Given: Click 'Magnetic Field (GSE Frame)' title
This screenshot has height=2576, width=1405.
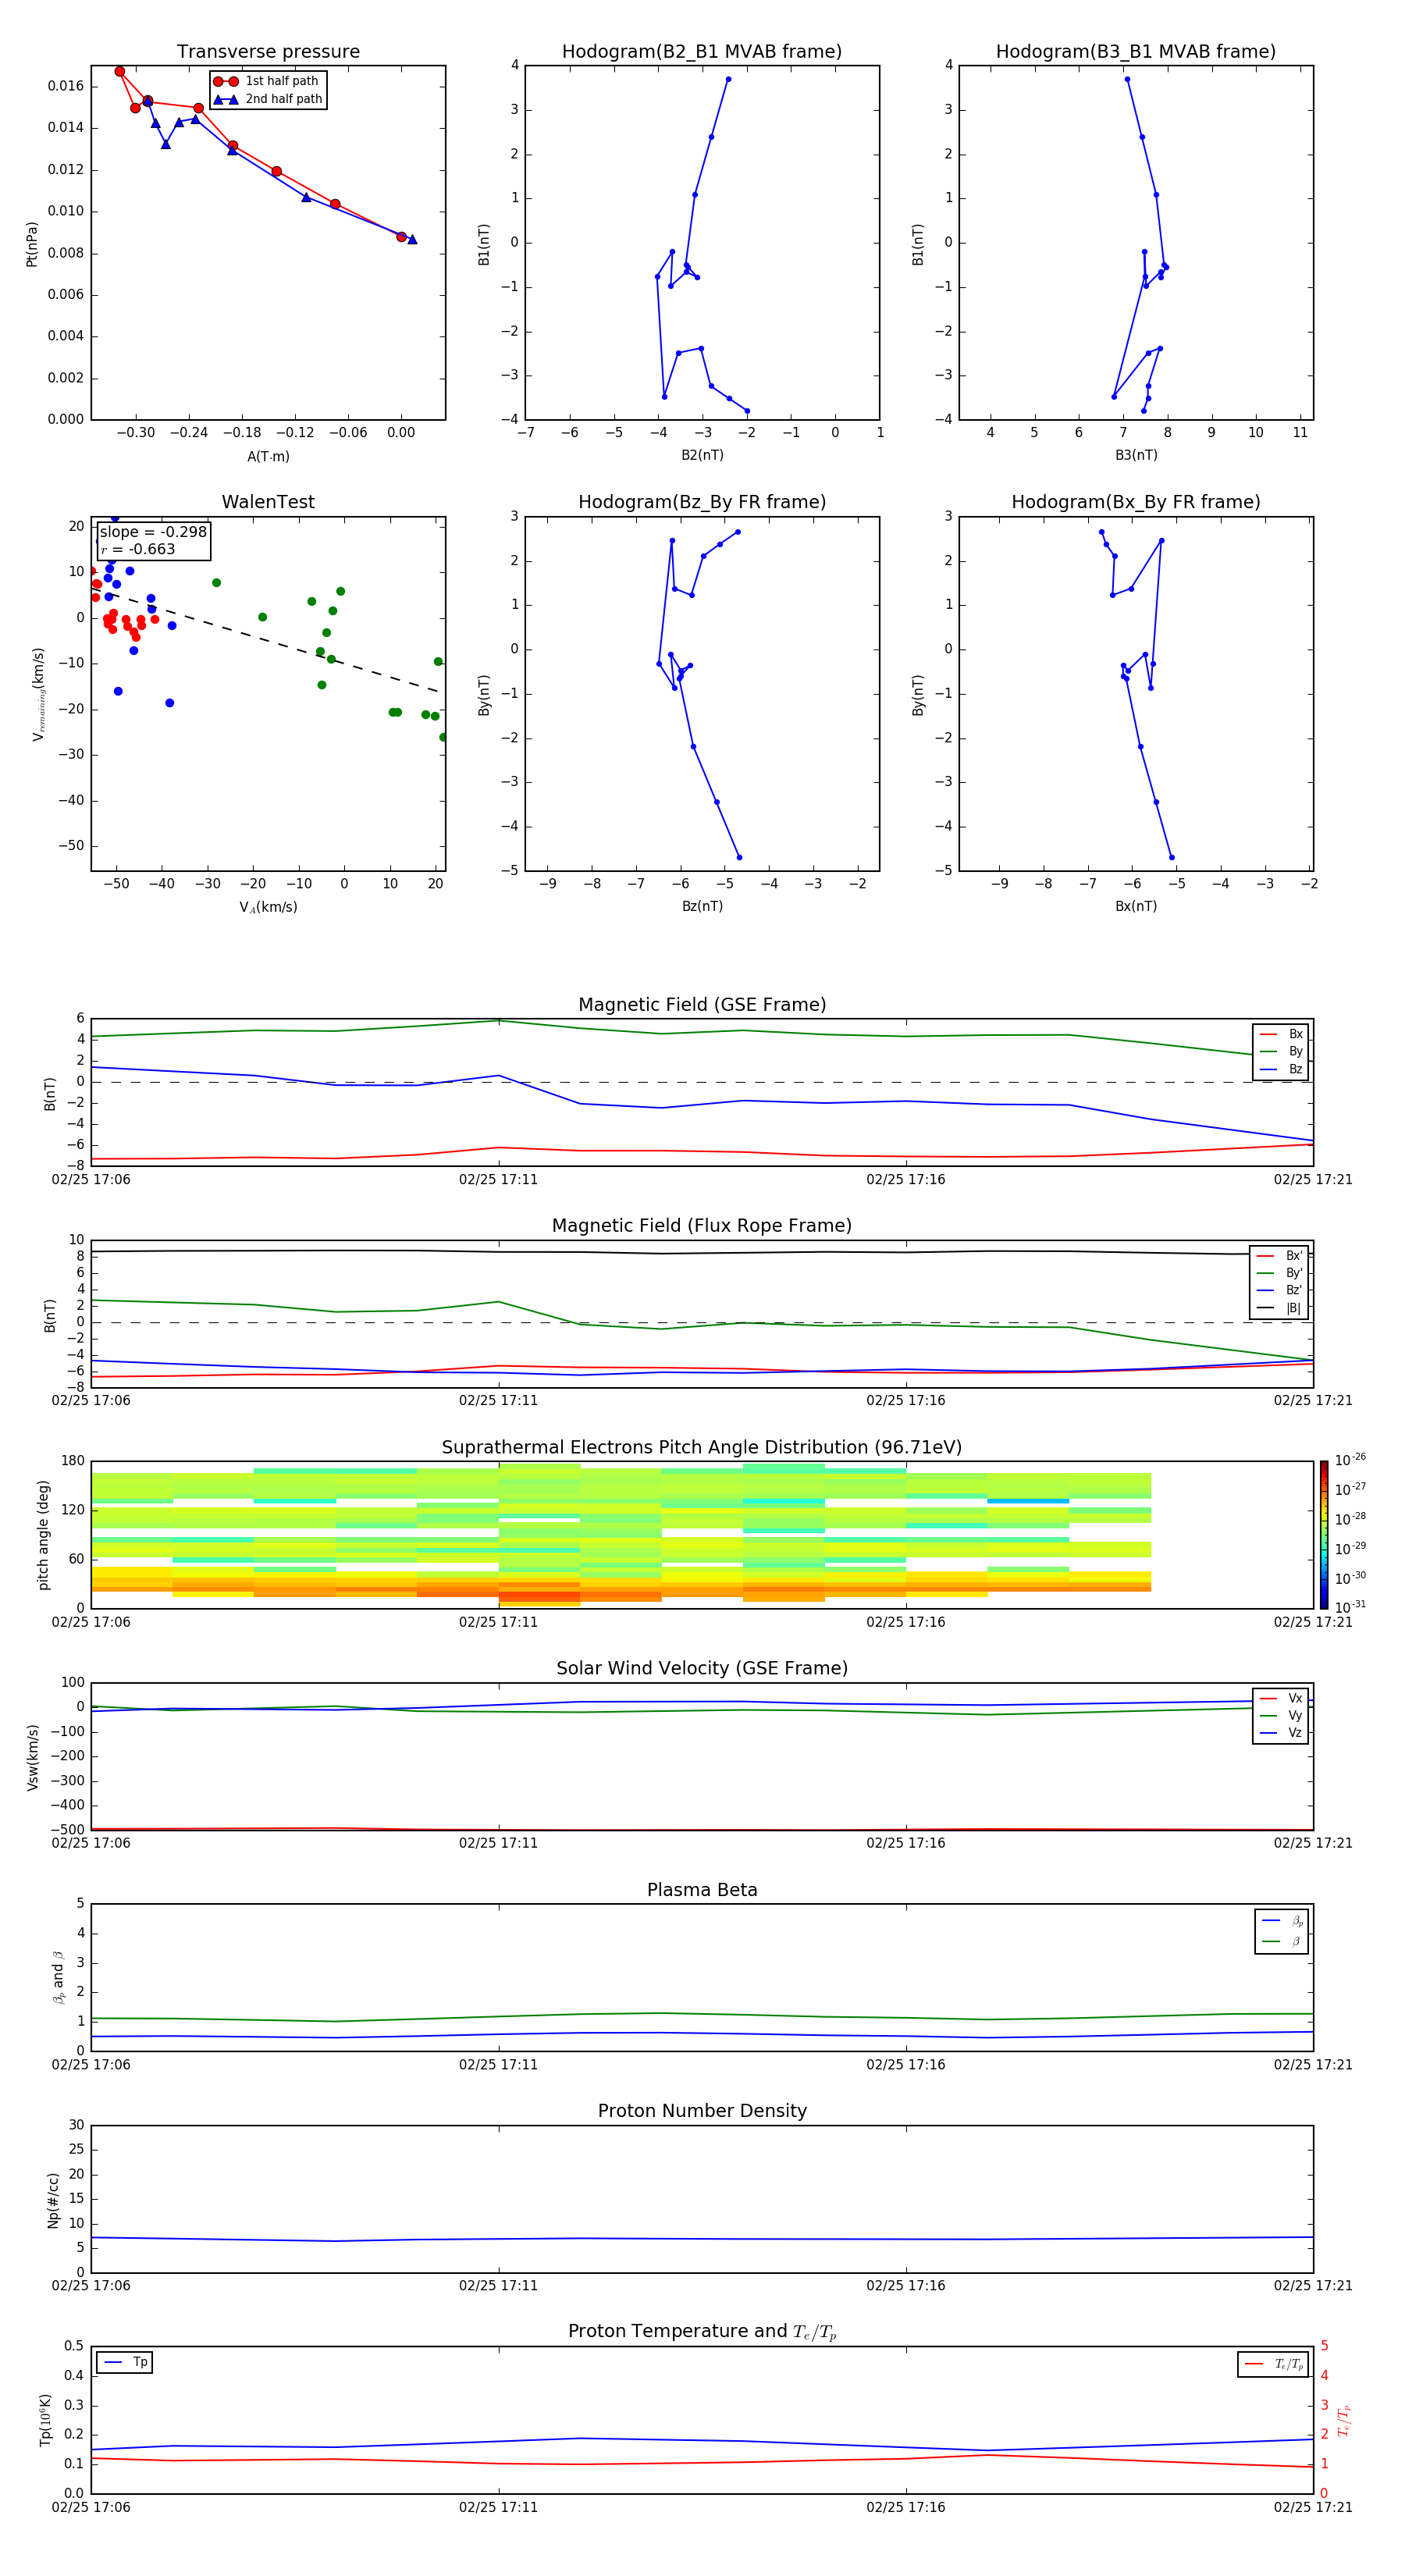Looking at the screenshot, I should click(x=702, y=1005).
